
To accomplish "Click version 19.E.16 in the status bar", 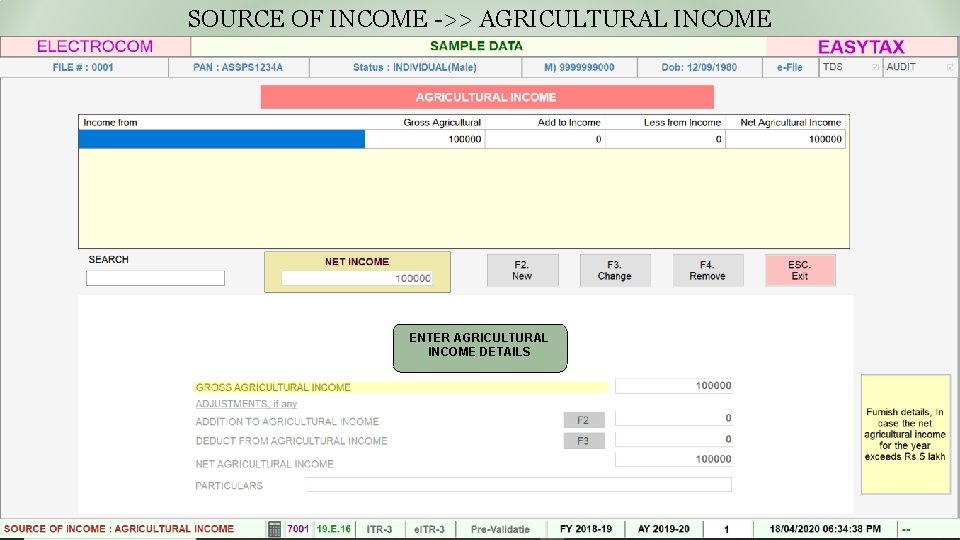I will (x=334, y=529).
